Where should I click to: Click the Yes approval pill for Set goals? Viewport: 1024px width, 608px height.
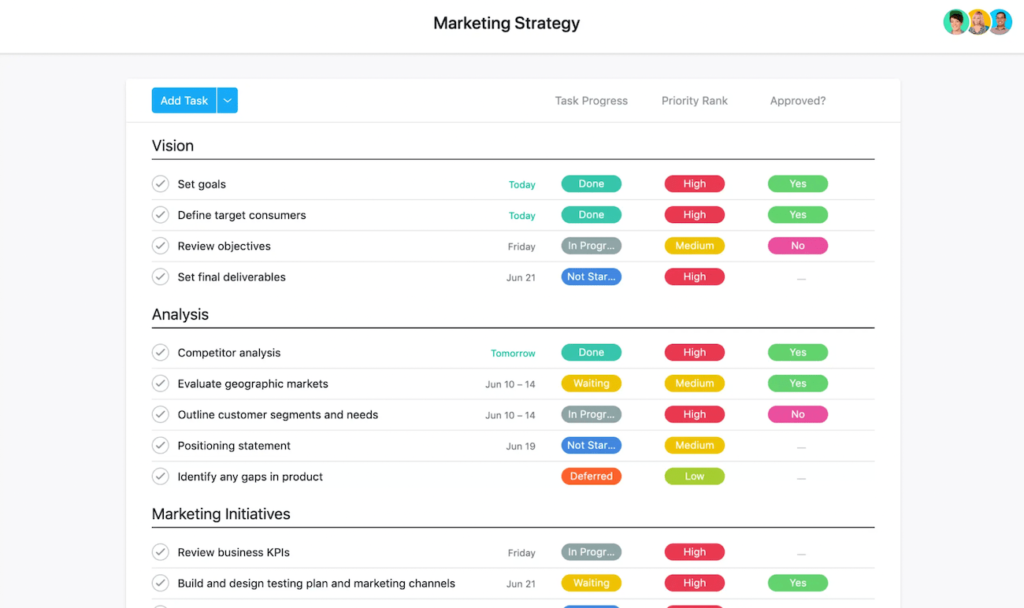pos(797,183)
